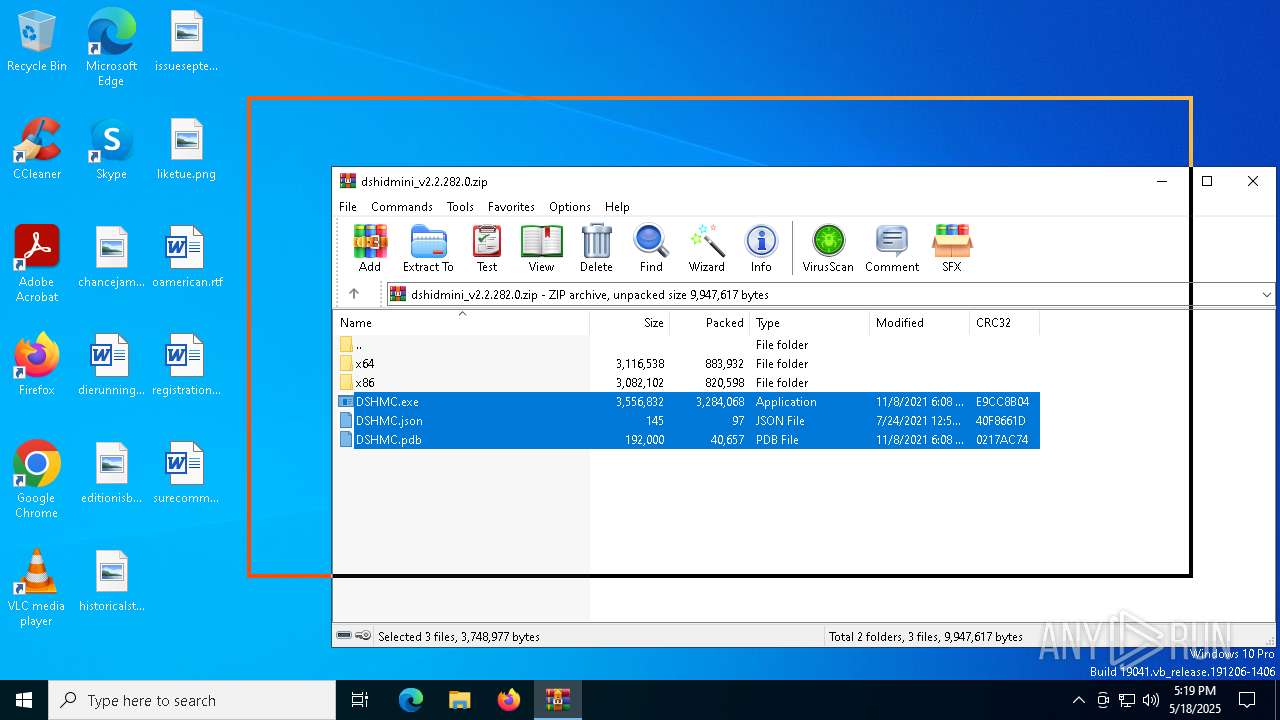This screenshot has height=720, width=1280.
Task: Go up one folder level arrow
Action: pyautogui.click(x=353, y=294)
